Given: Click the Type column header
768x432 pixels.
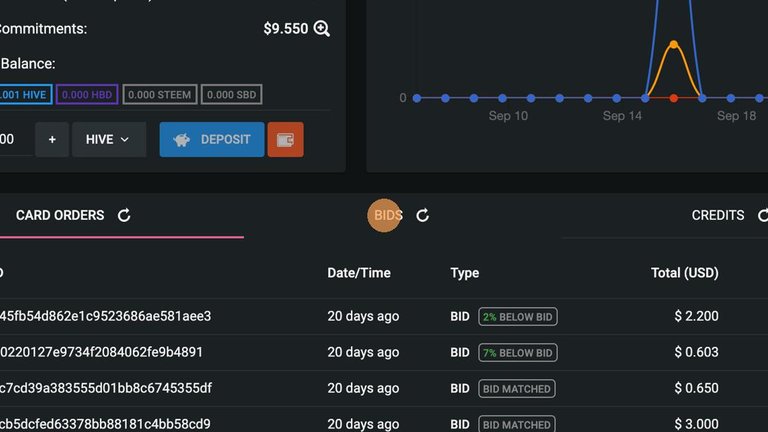Looking at the screenshot, I should 464,273.
